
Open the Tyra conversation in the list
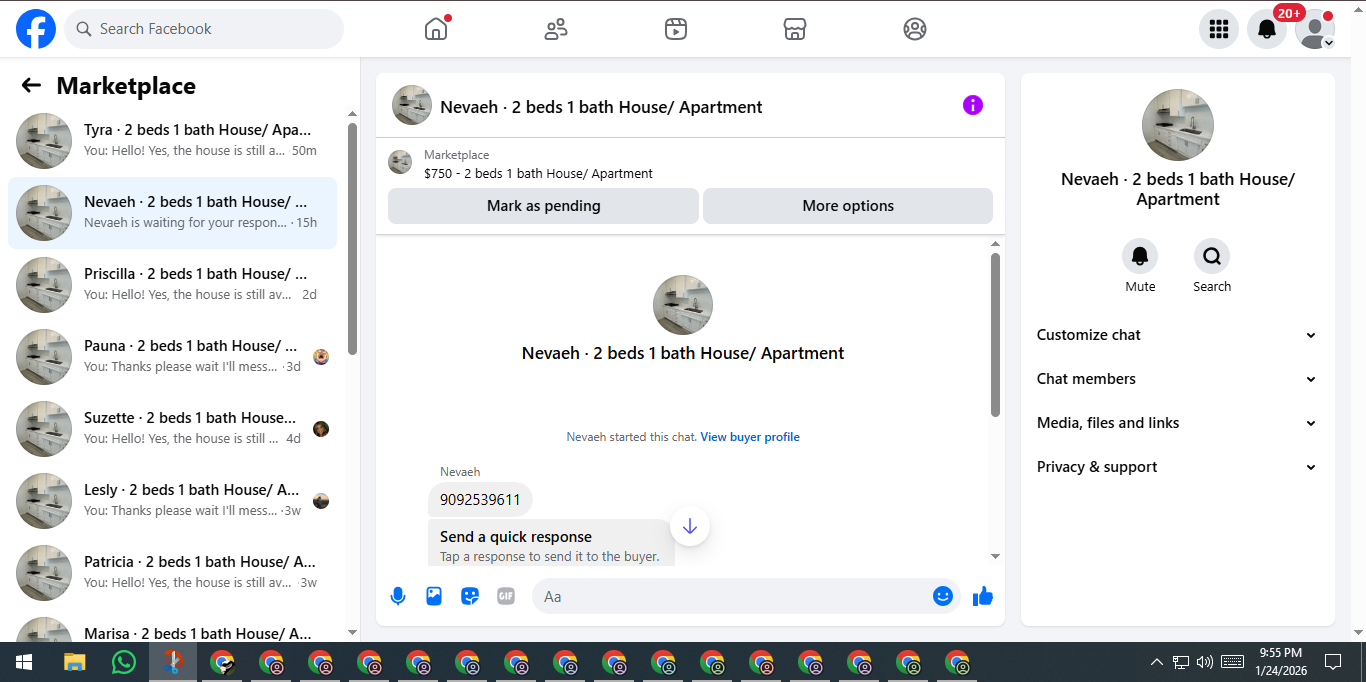(172, 141)
